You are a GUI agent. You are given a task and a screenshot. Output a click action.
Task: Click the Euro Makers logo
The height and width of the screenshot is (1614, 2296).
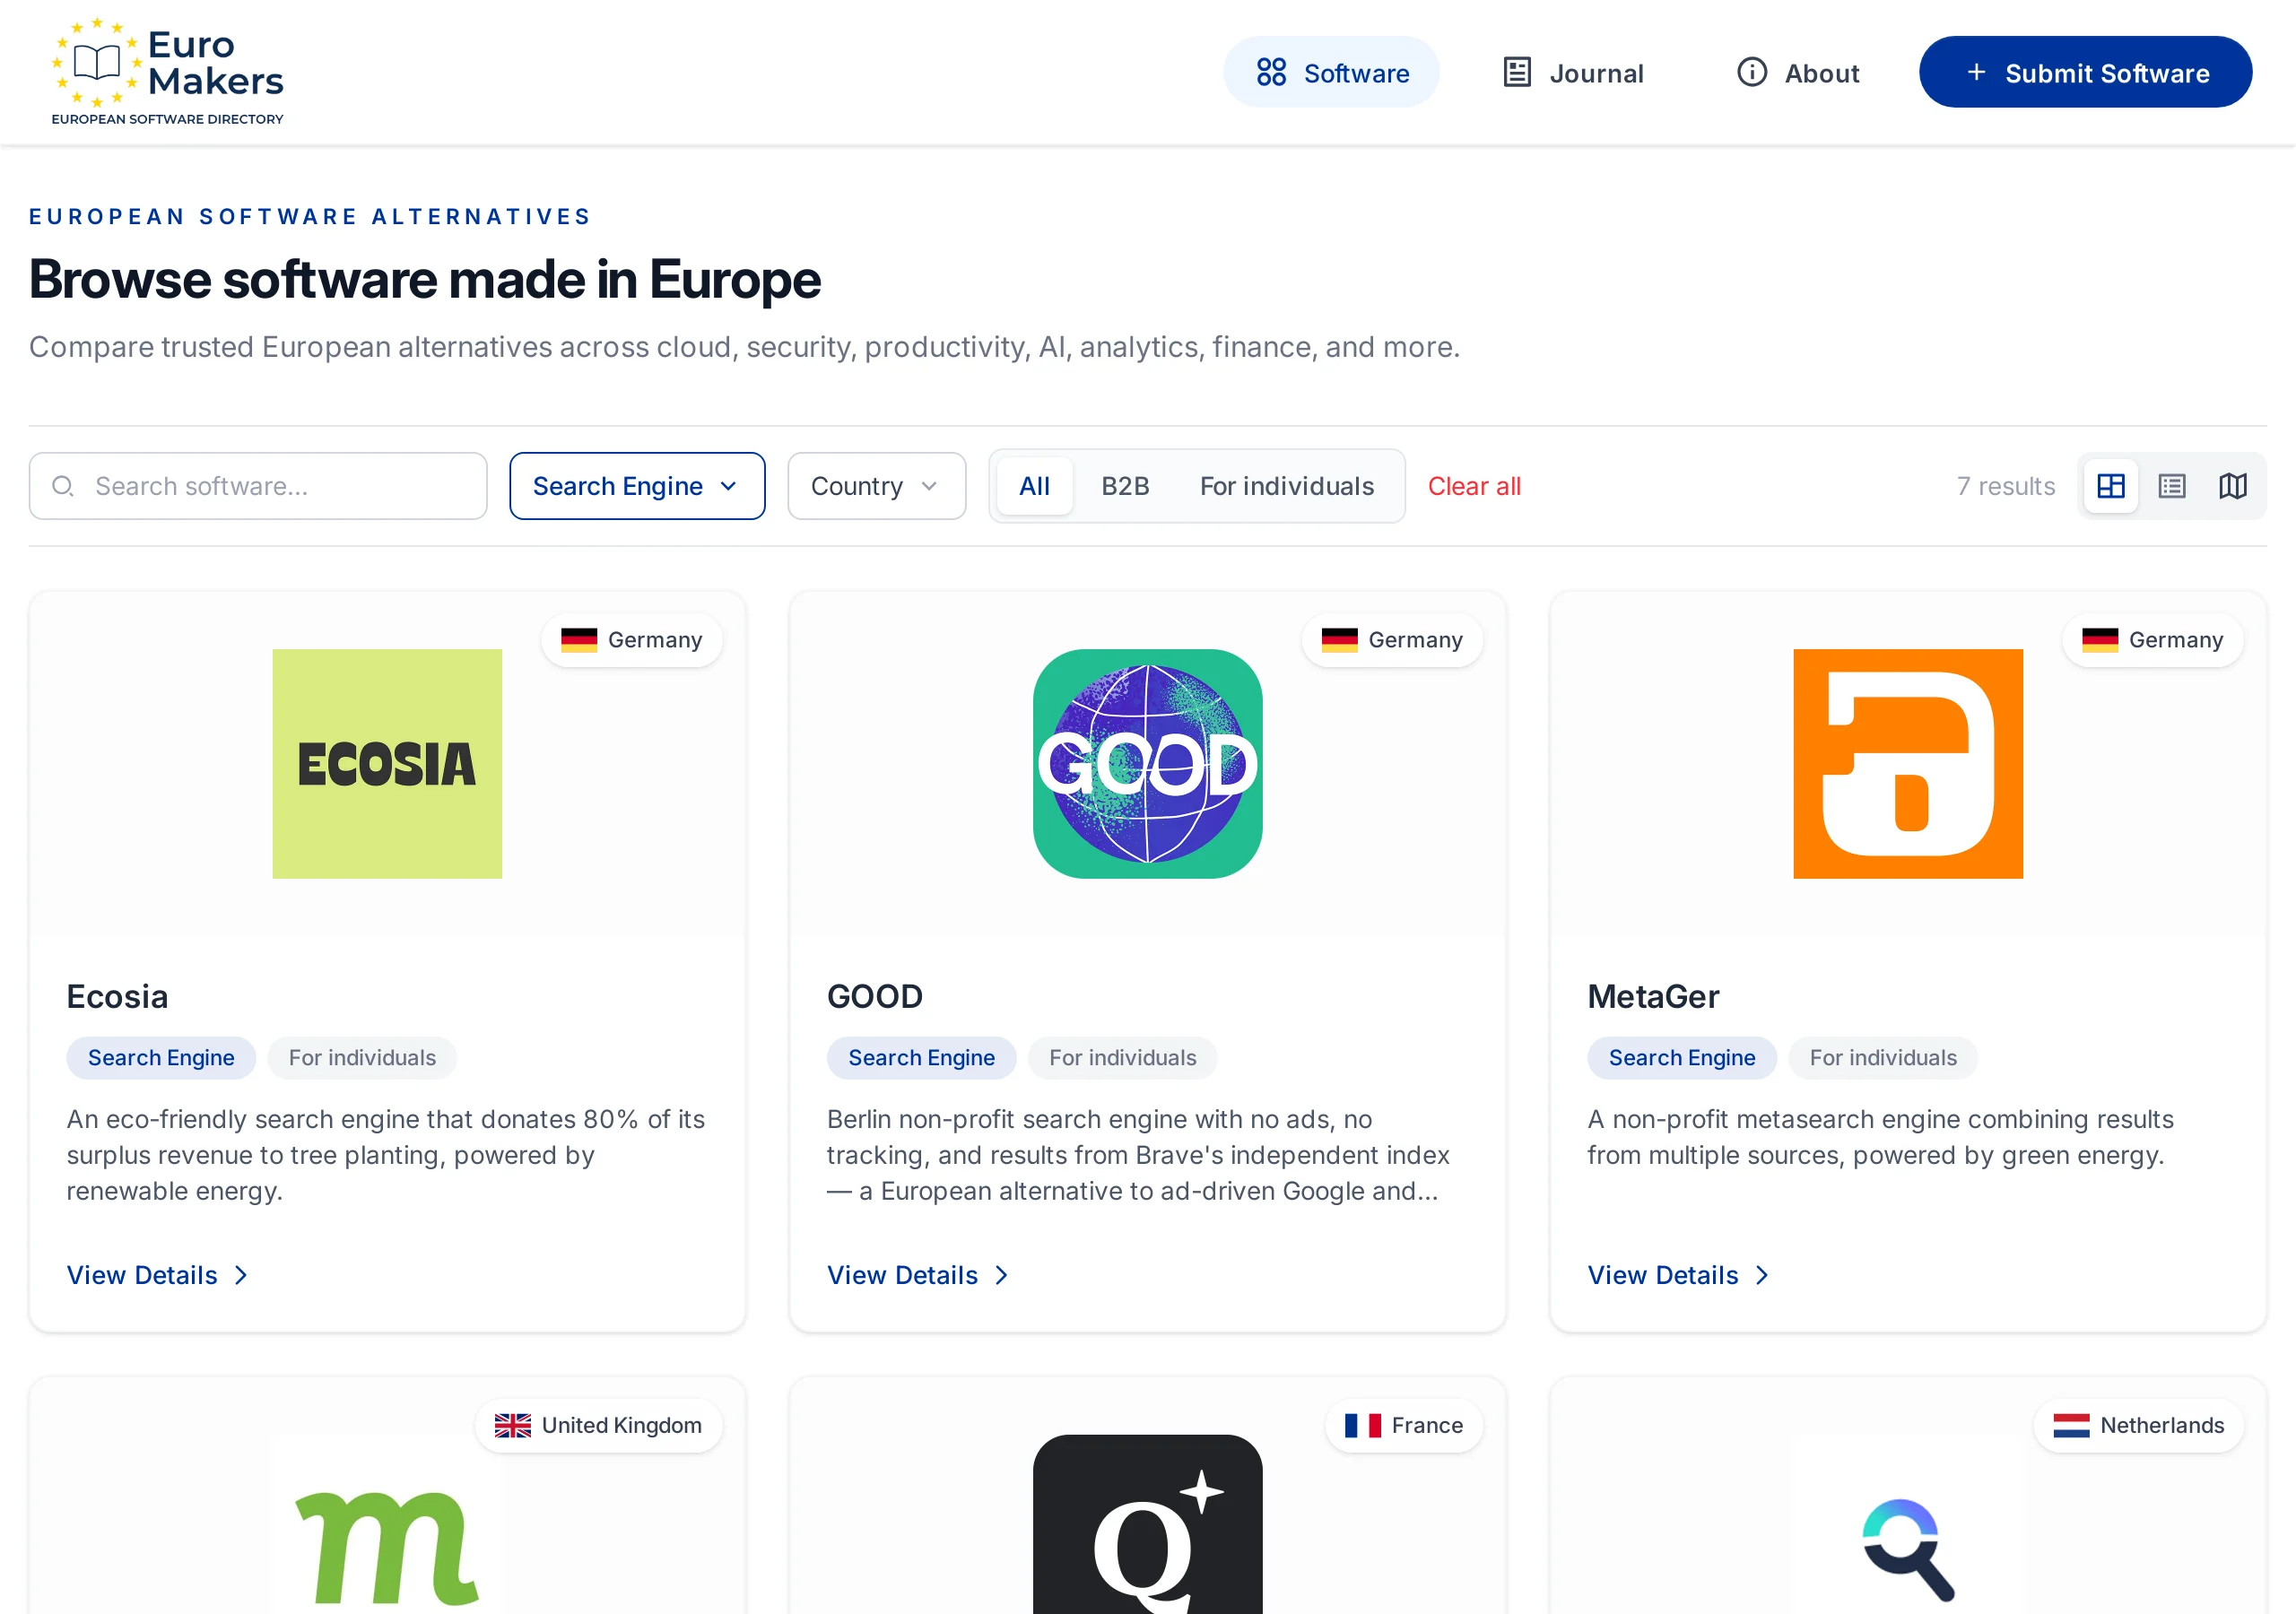tap(168, 72)
